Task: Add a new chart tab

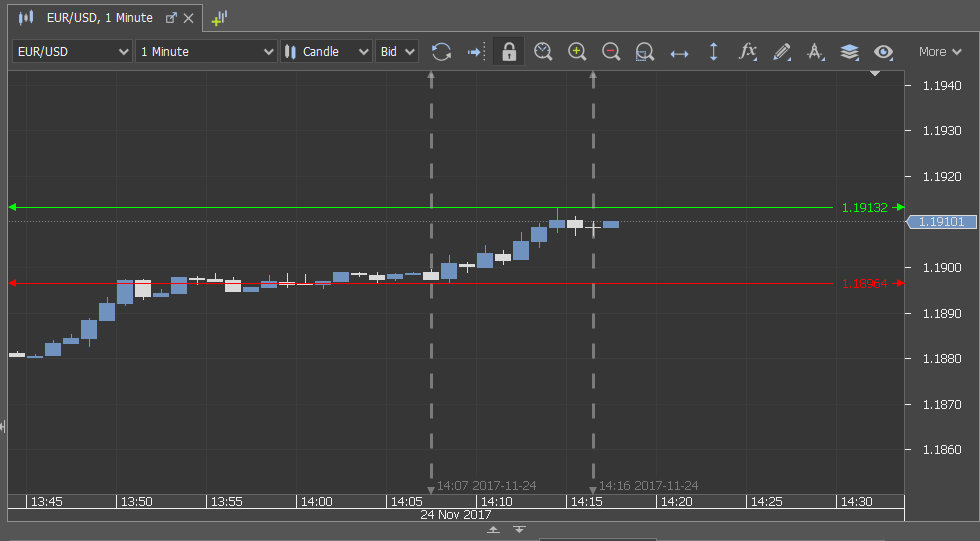Action: pos(219,18)
